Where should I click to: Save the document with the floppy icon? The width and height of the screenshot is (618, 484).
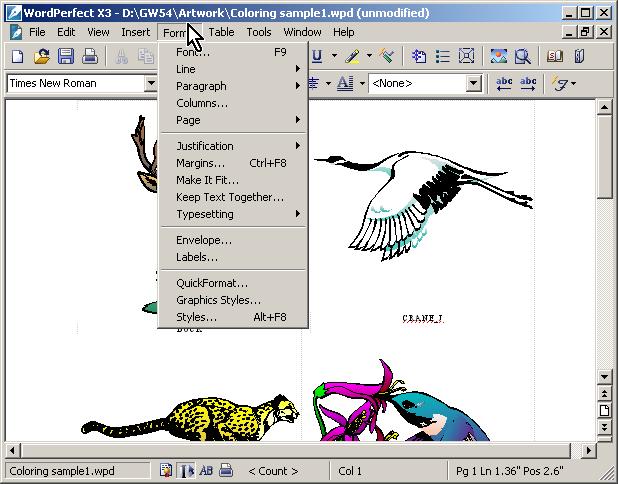coord(66,56)
